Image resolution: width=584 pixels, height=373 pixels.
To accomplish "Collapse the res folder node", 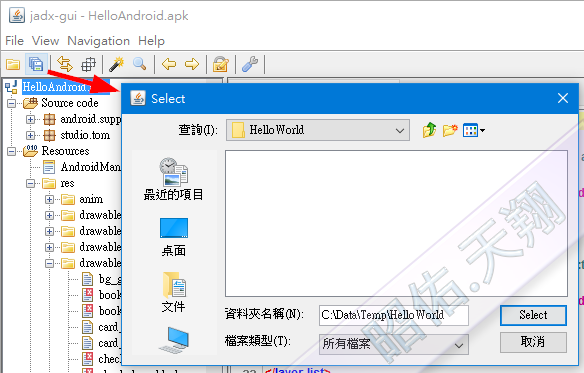I will (31, 183).
